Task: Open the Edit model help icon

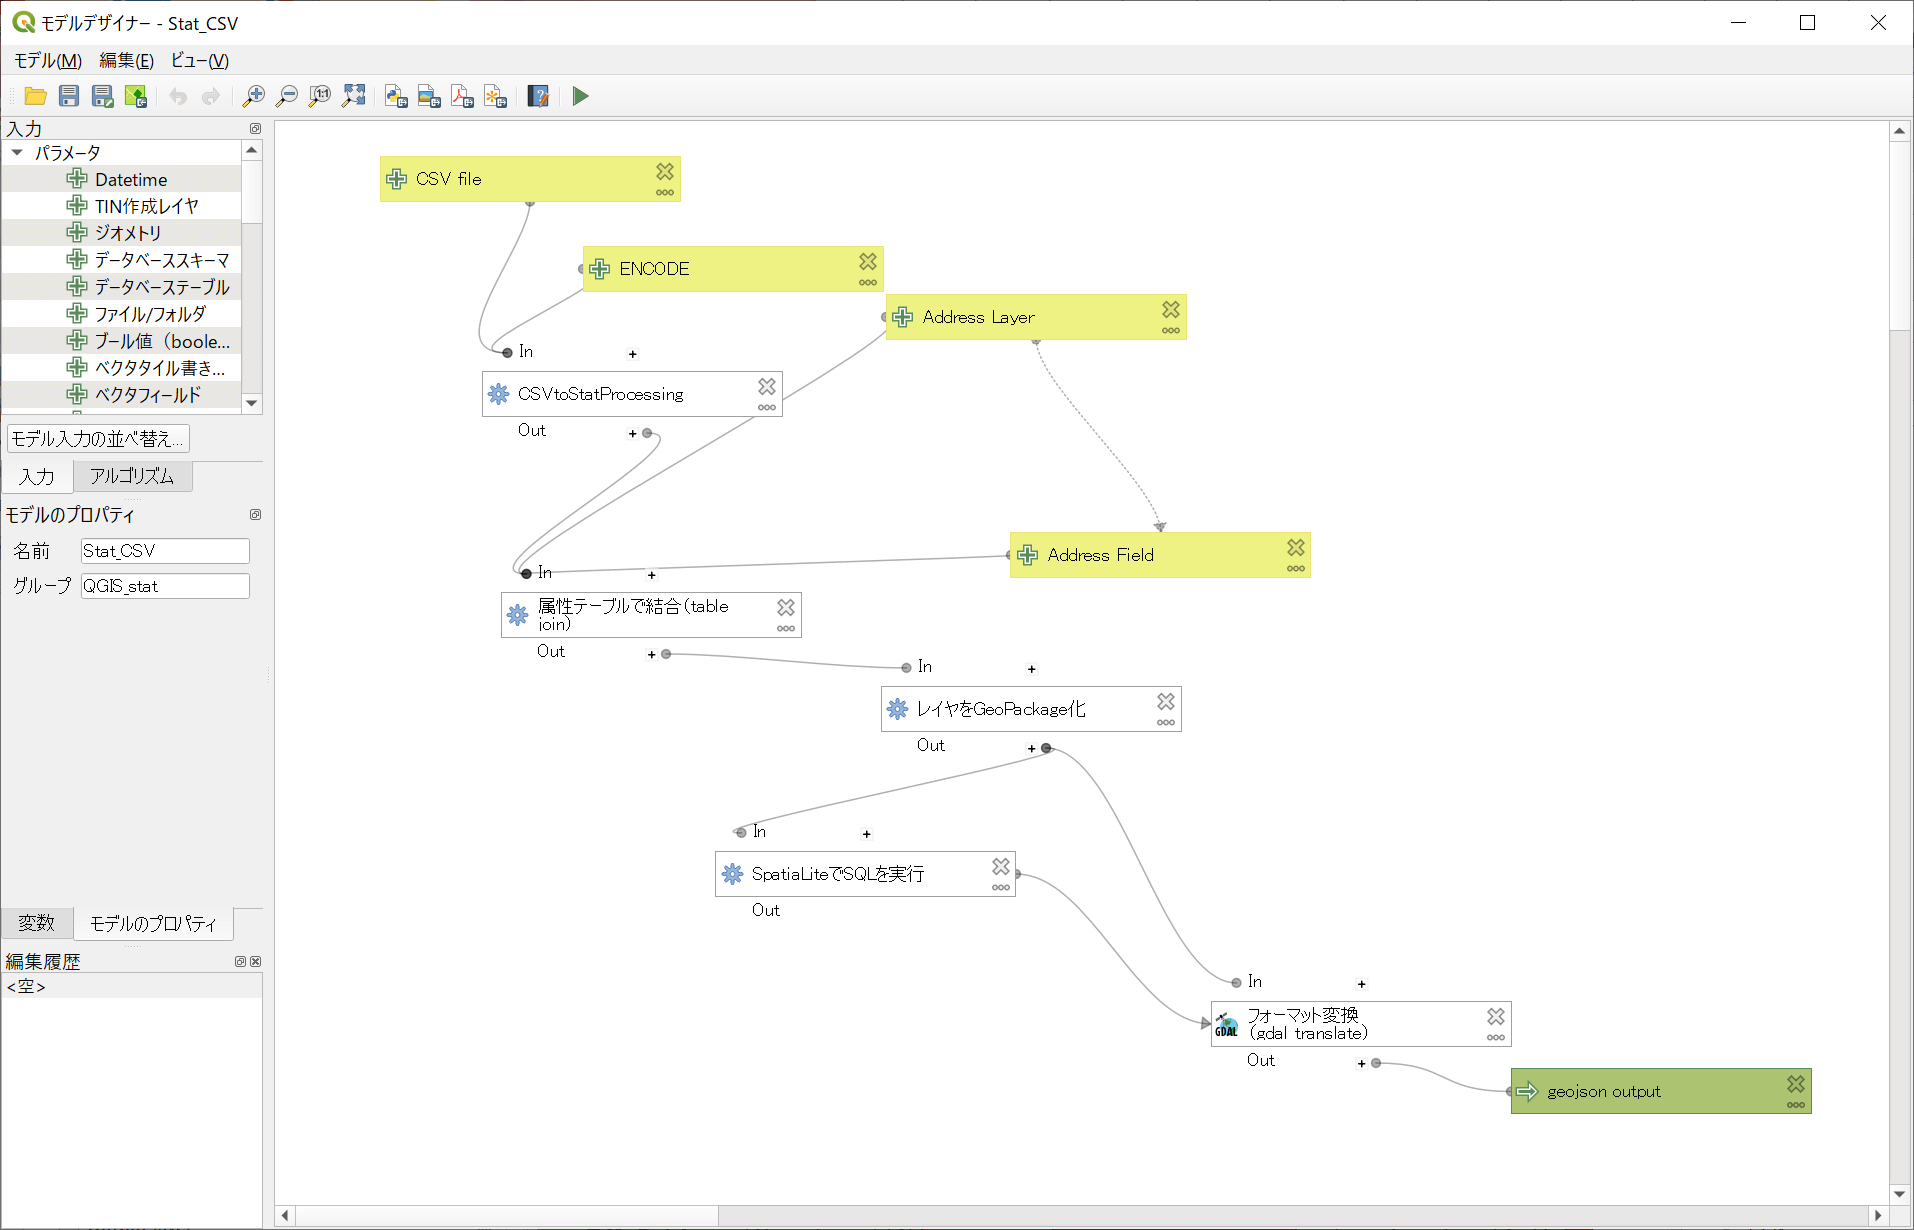Action: point(538,96)
